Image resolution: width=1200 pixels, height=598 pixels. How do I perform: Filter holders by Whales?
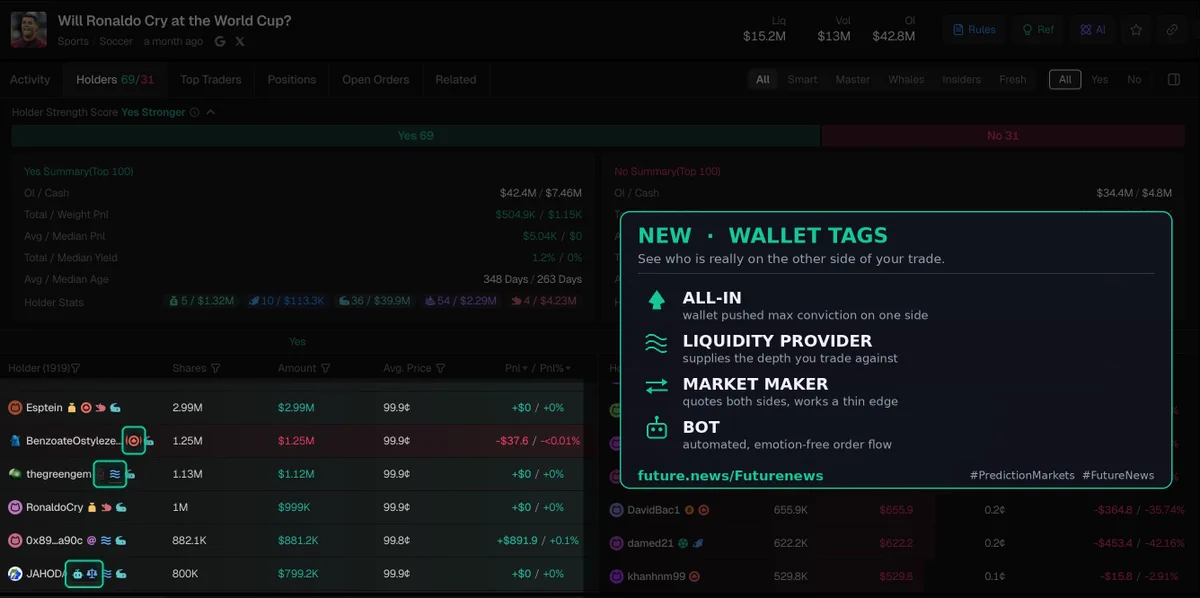pos(906,79)
